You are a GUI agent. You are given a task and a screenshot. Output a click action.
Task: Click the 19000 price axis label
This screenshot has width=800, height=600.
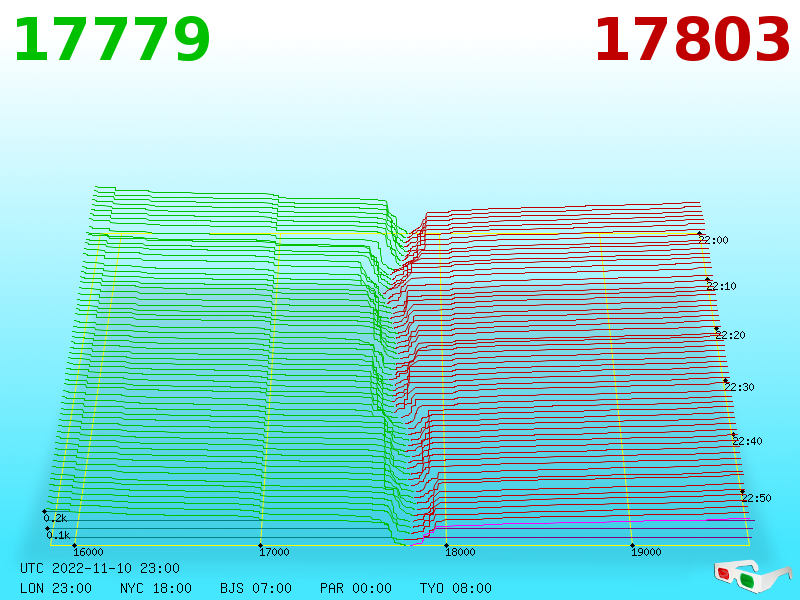[x=646, y=552]
